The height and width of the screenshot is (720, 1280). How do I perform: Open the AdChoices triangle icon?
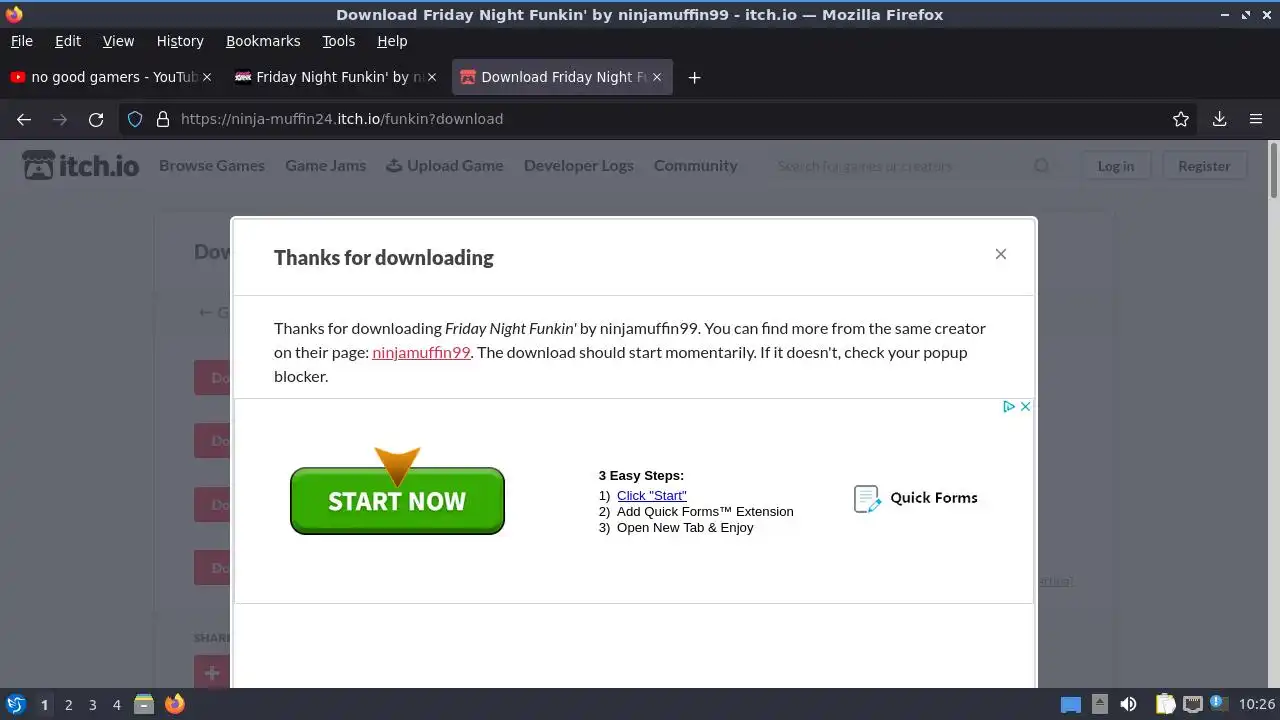[1009, 406]
